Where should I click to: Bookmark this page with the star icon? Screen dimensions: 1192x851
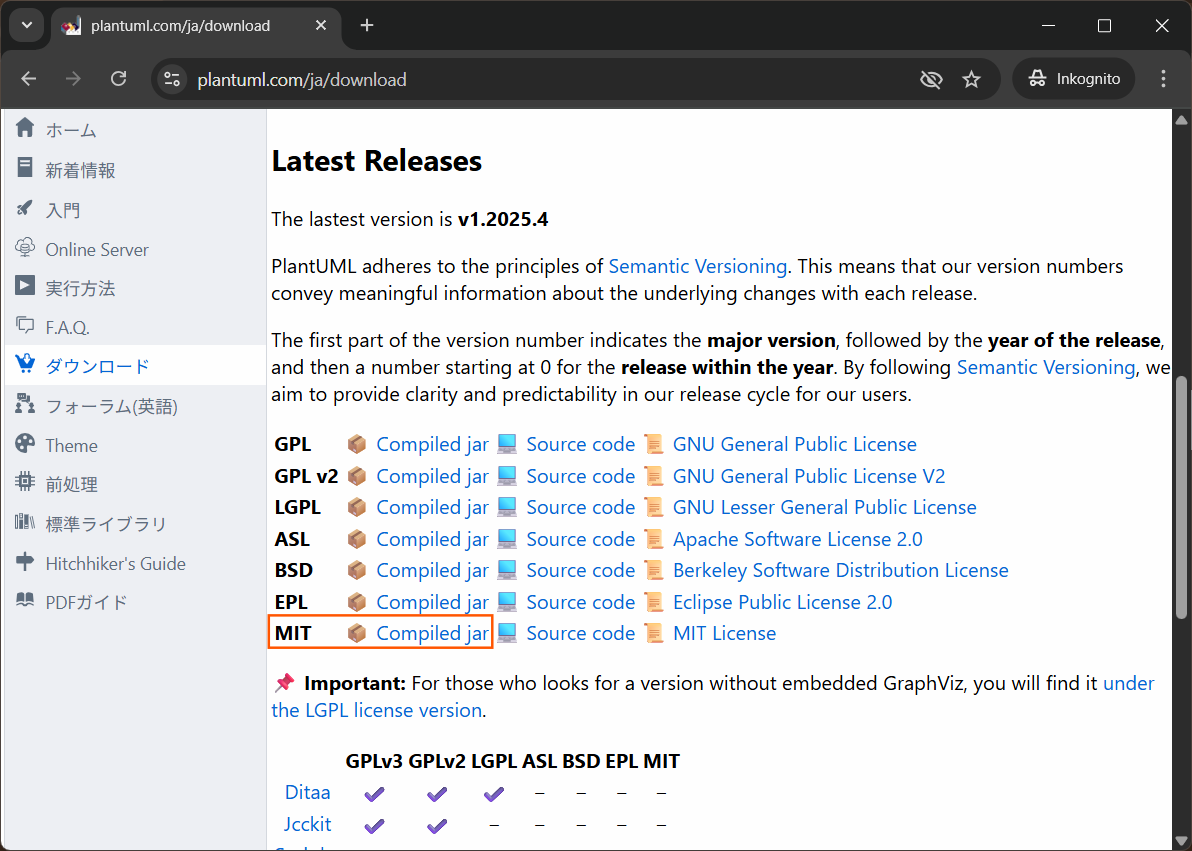click(x=972, y=79)
